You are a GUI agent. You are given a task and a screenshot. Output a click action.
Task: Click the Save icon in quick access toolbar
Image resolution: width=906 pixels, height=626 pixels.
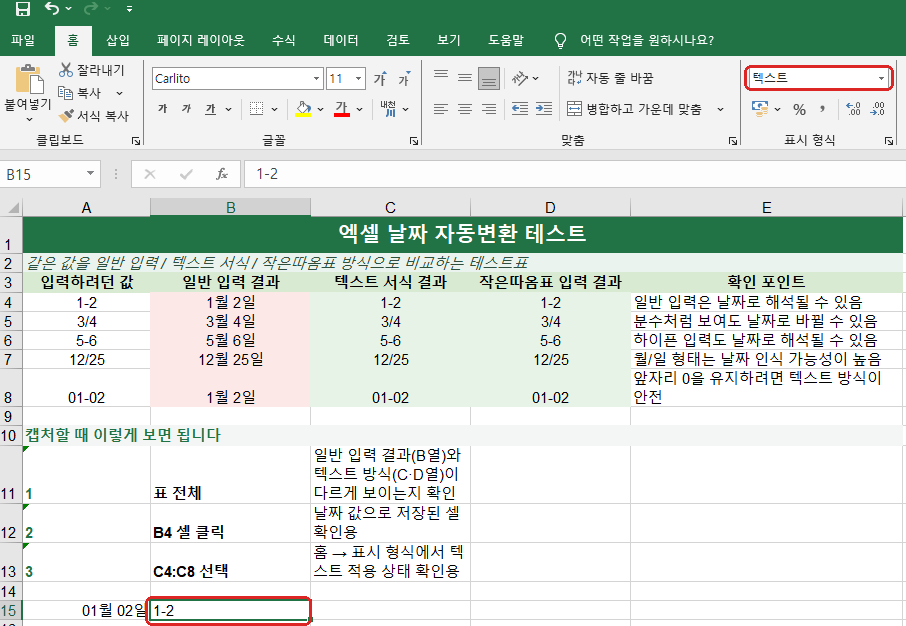pyautogui.click(x=23, y=9)
